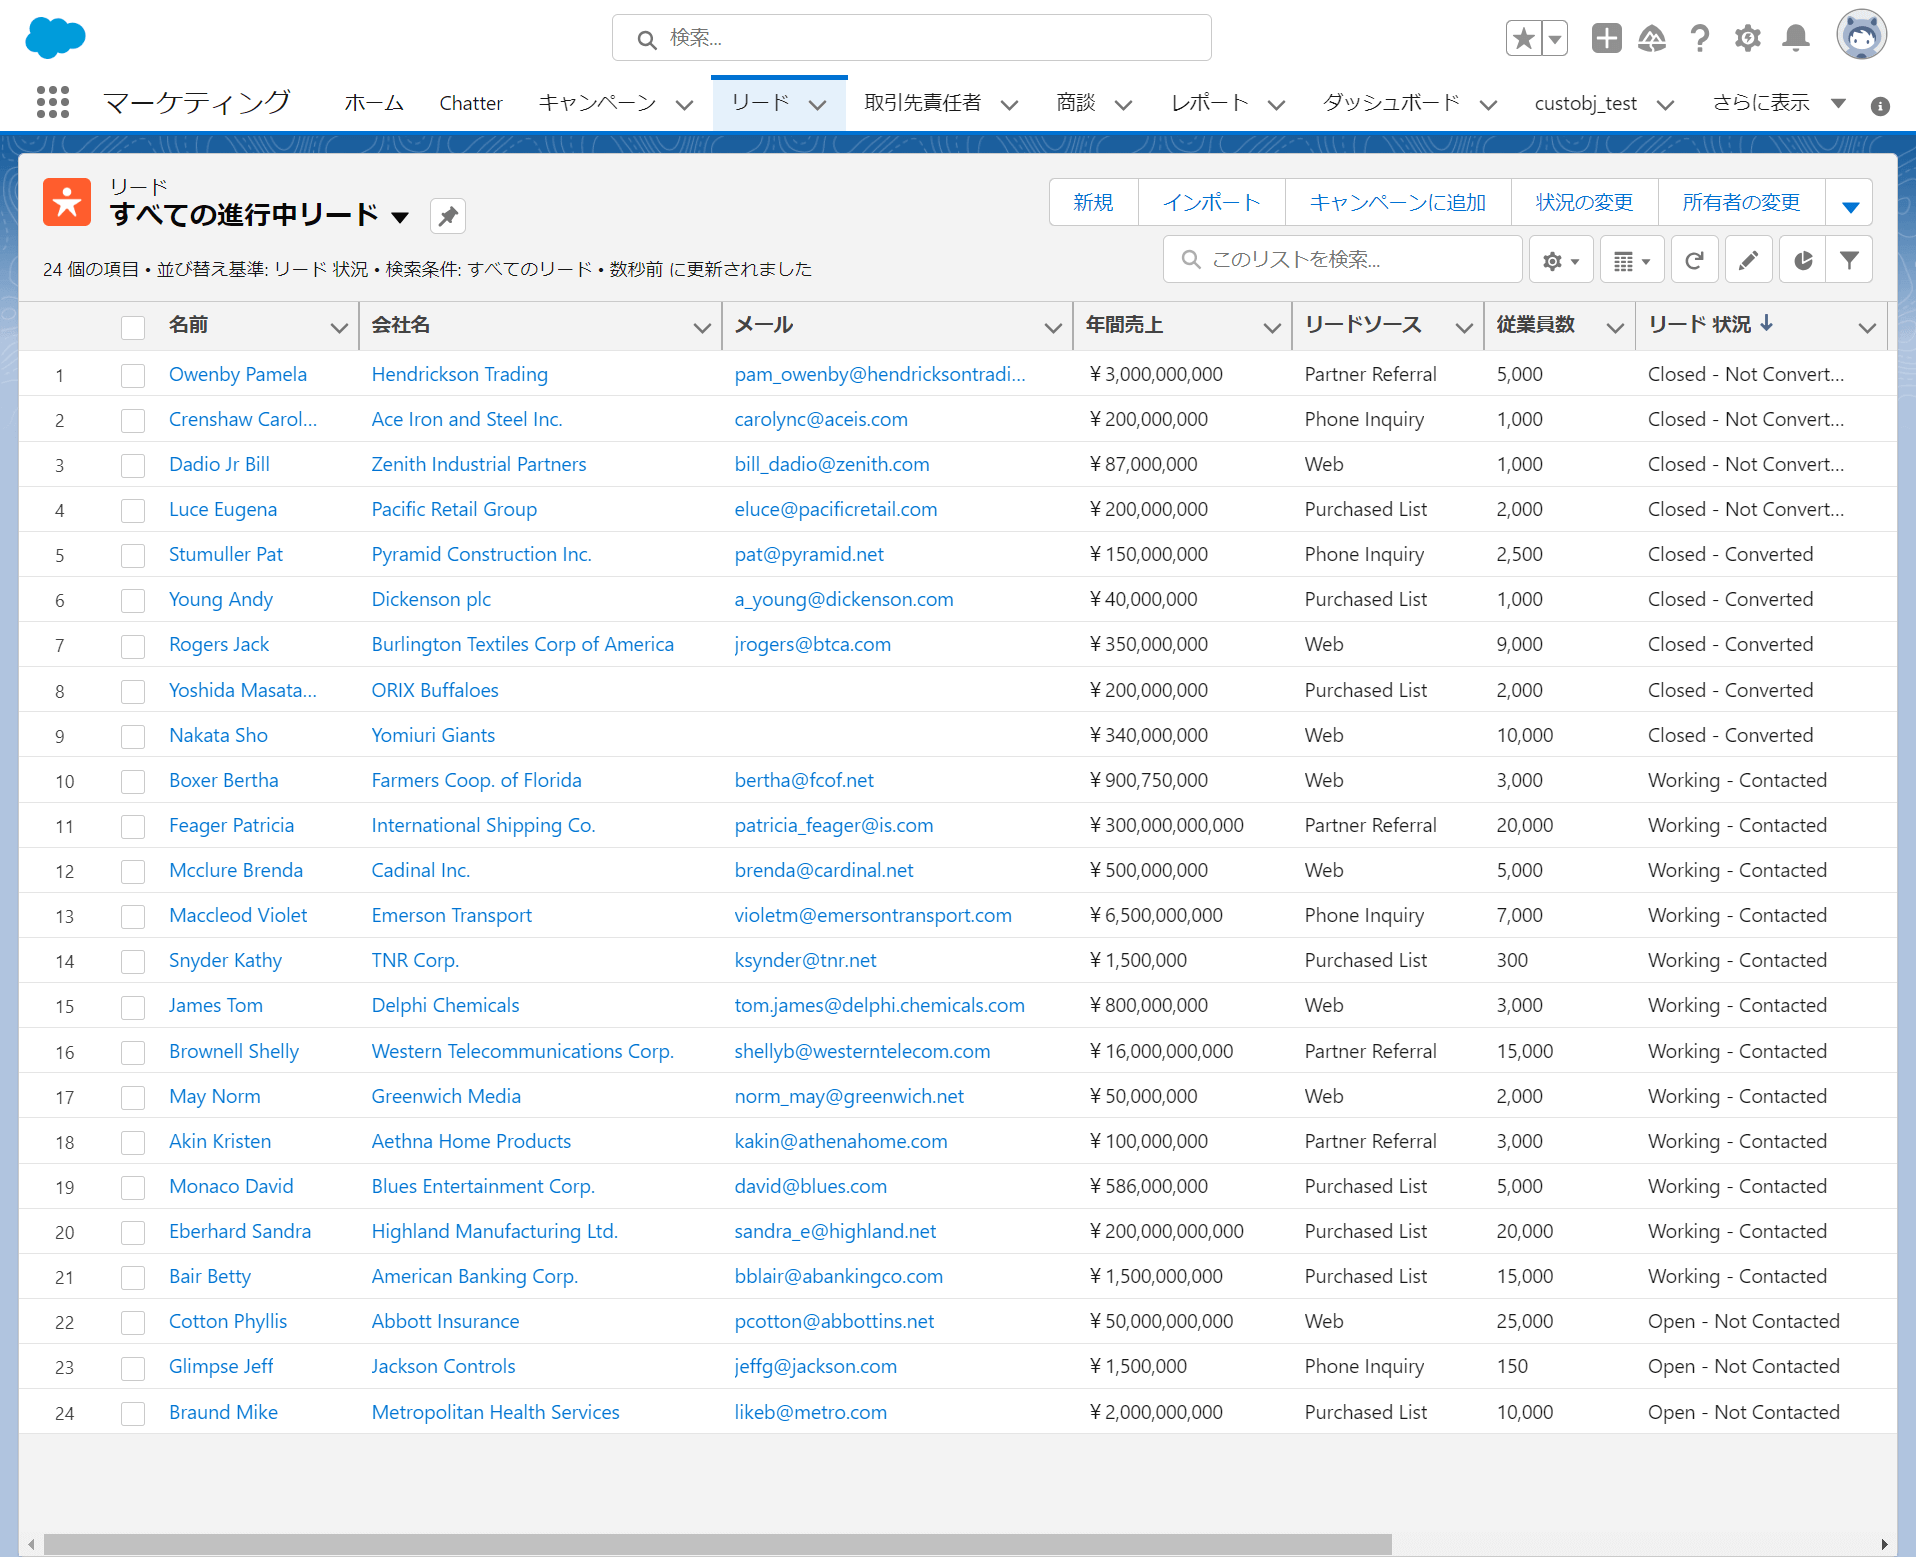Refresh the lead list
Screen dimensions: 1916x1557
tap(1694, 260)
